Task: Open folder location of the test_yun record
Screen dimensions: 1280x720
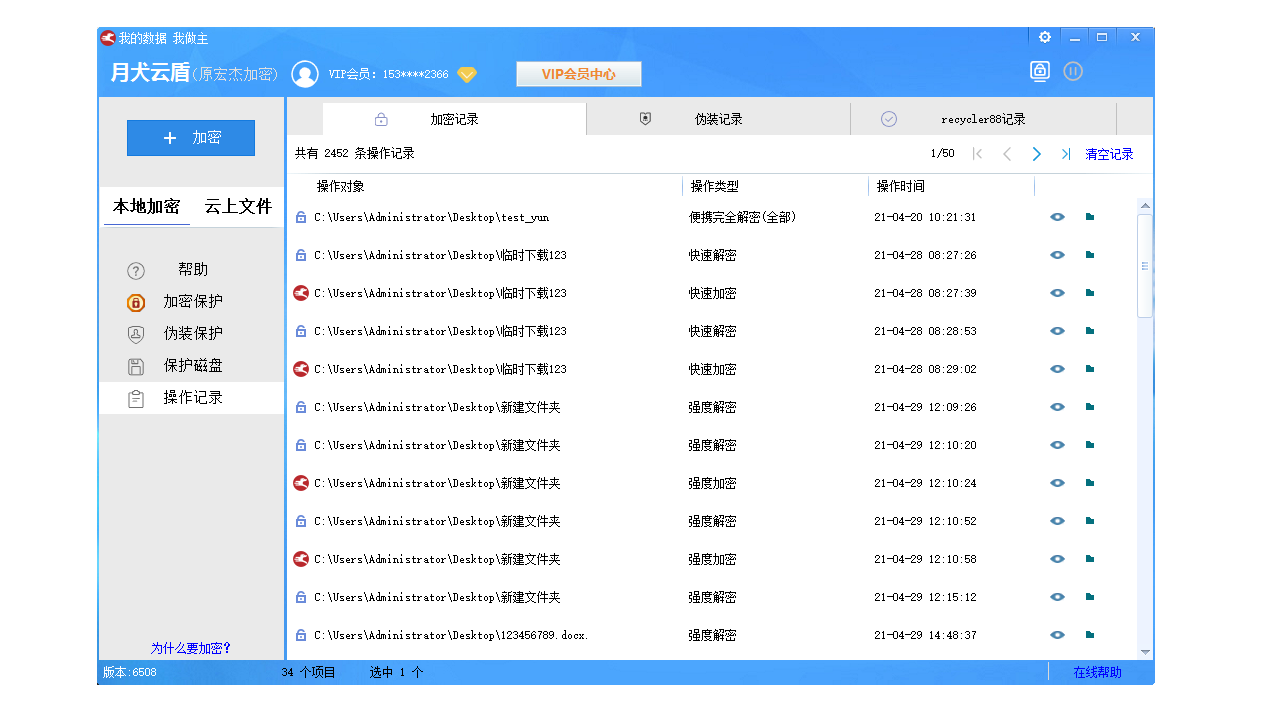Action: pyautogui.click(x=1089, y=216)
